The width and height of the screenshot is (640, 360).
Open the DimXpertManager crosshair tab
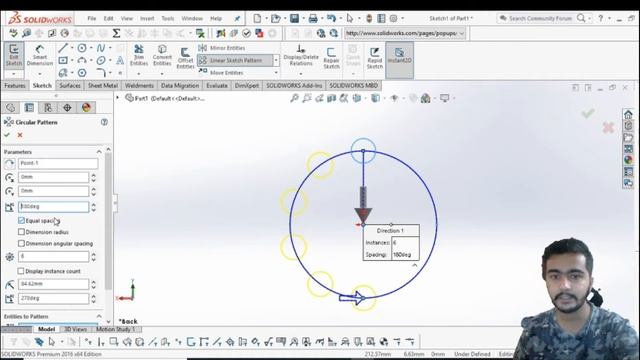(67, 107)
